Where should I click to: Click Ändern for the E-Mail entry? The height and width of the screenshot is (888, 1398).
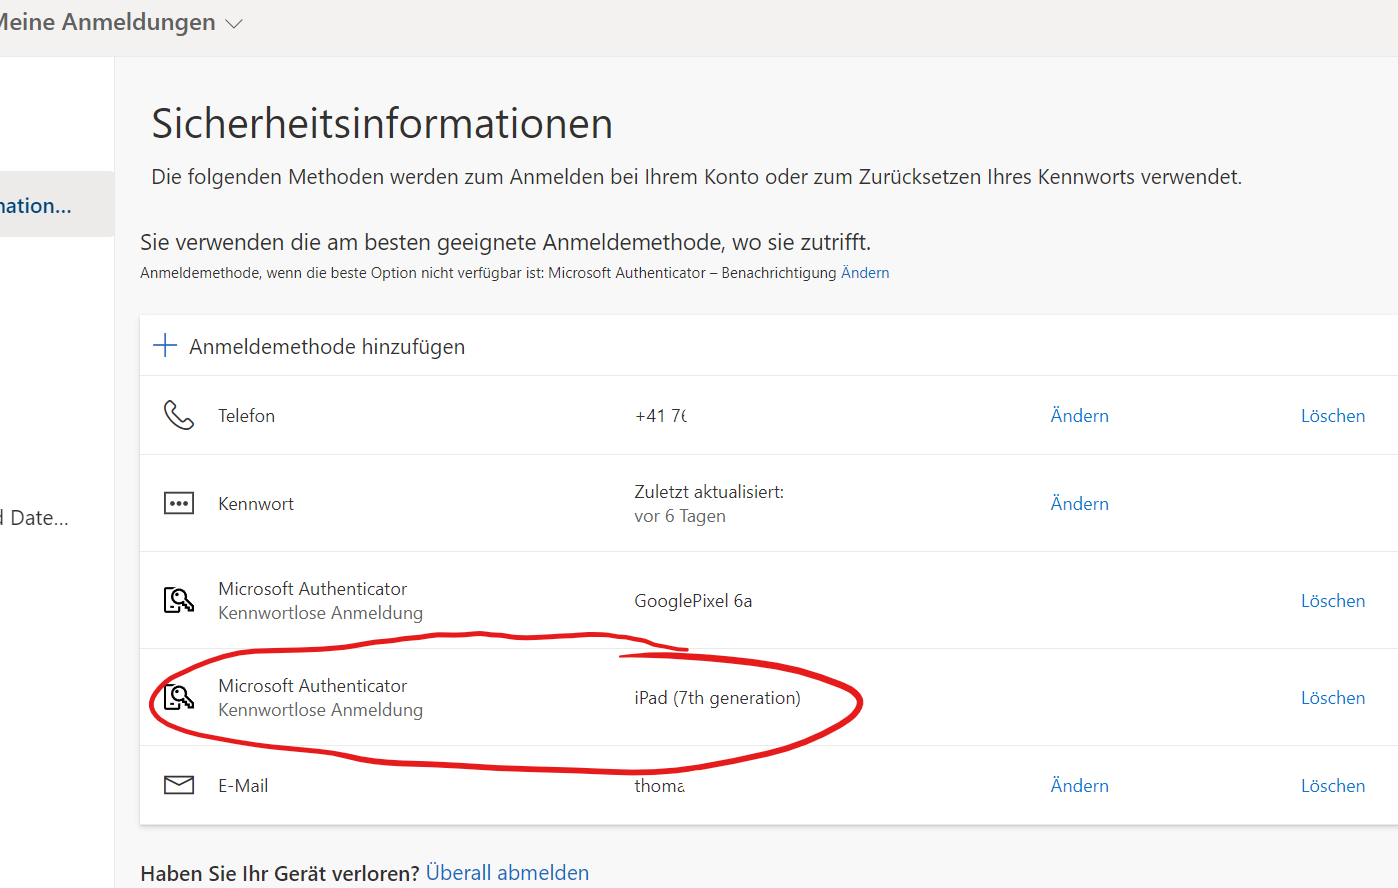tap(1079, 786)
